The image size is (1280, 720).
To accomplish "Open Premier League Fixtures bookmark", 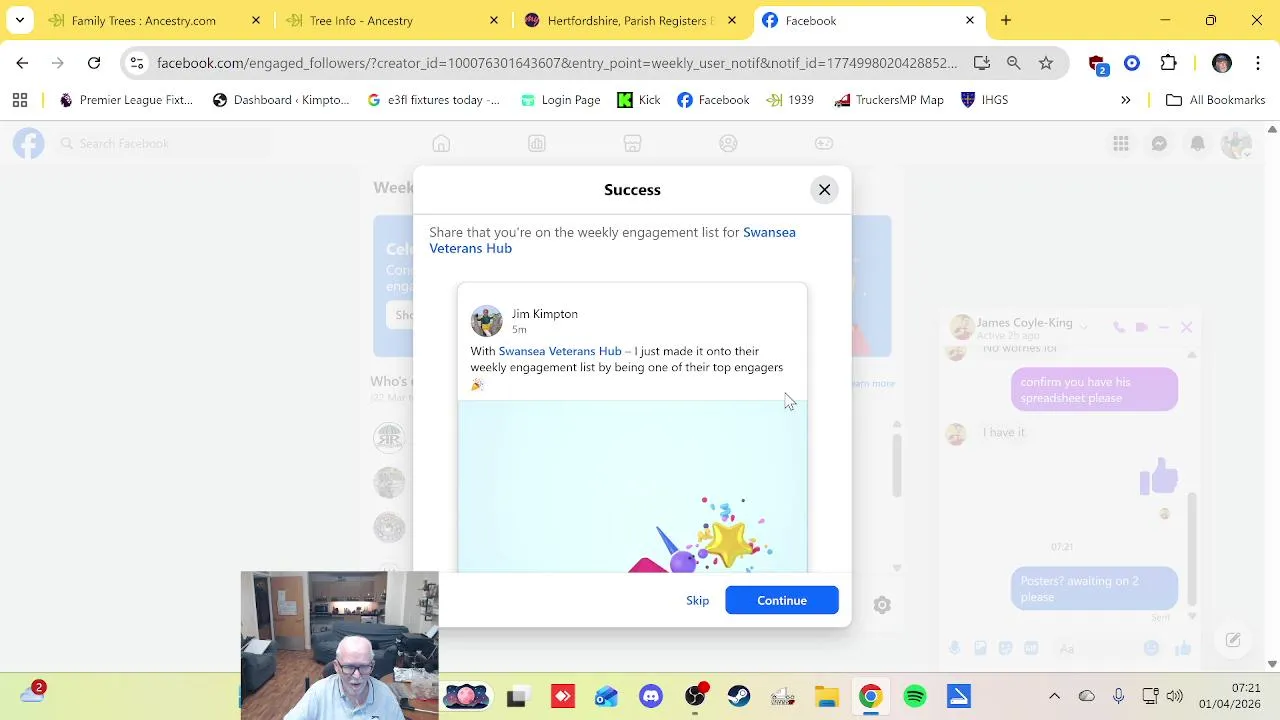I will (x=126, y=100).
